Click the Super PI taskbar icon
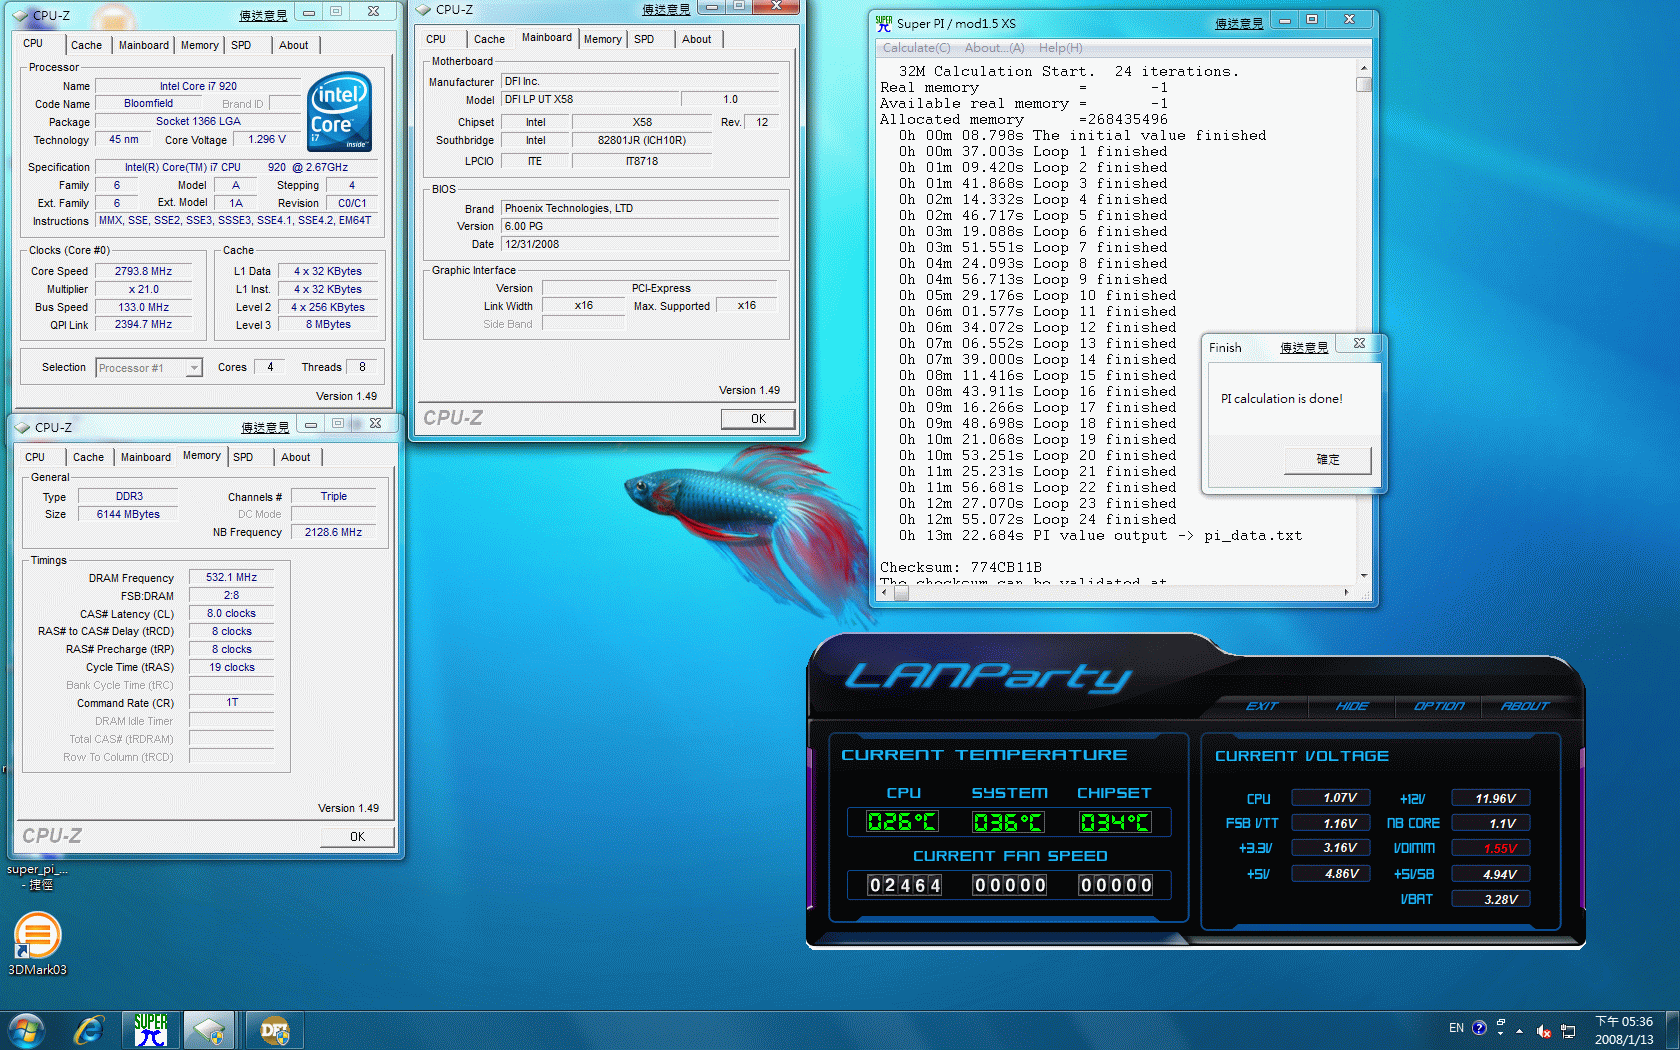The height and width of the screenshot is (1050, 1680). tap(151, 1029)
